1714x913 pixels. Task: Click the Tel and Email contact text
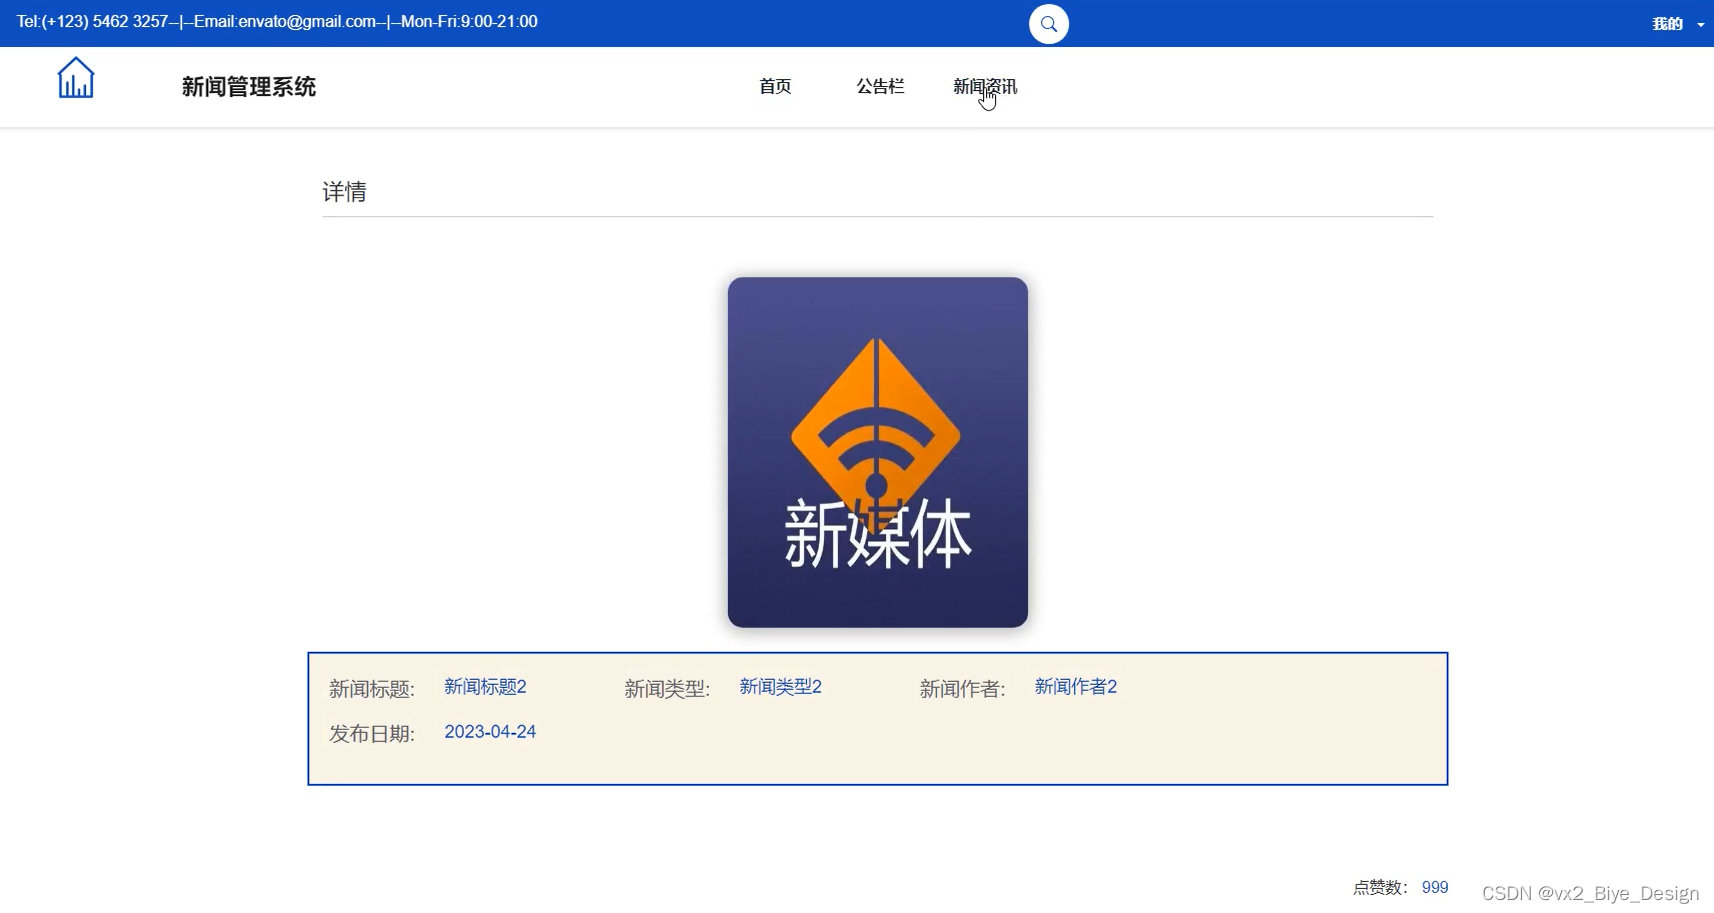pyautogui.click(x=277, y=22)
